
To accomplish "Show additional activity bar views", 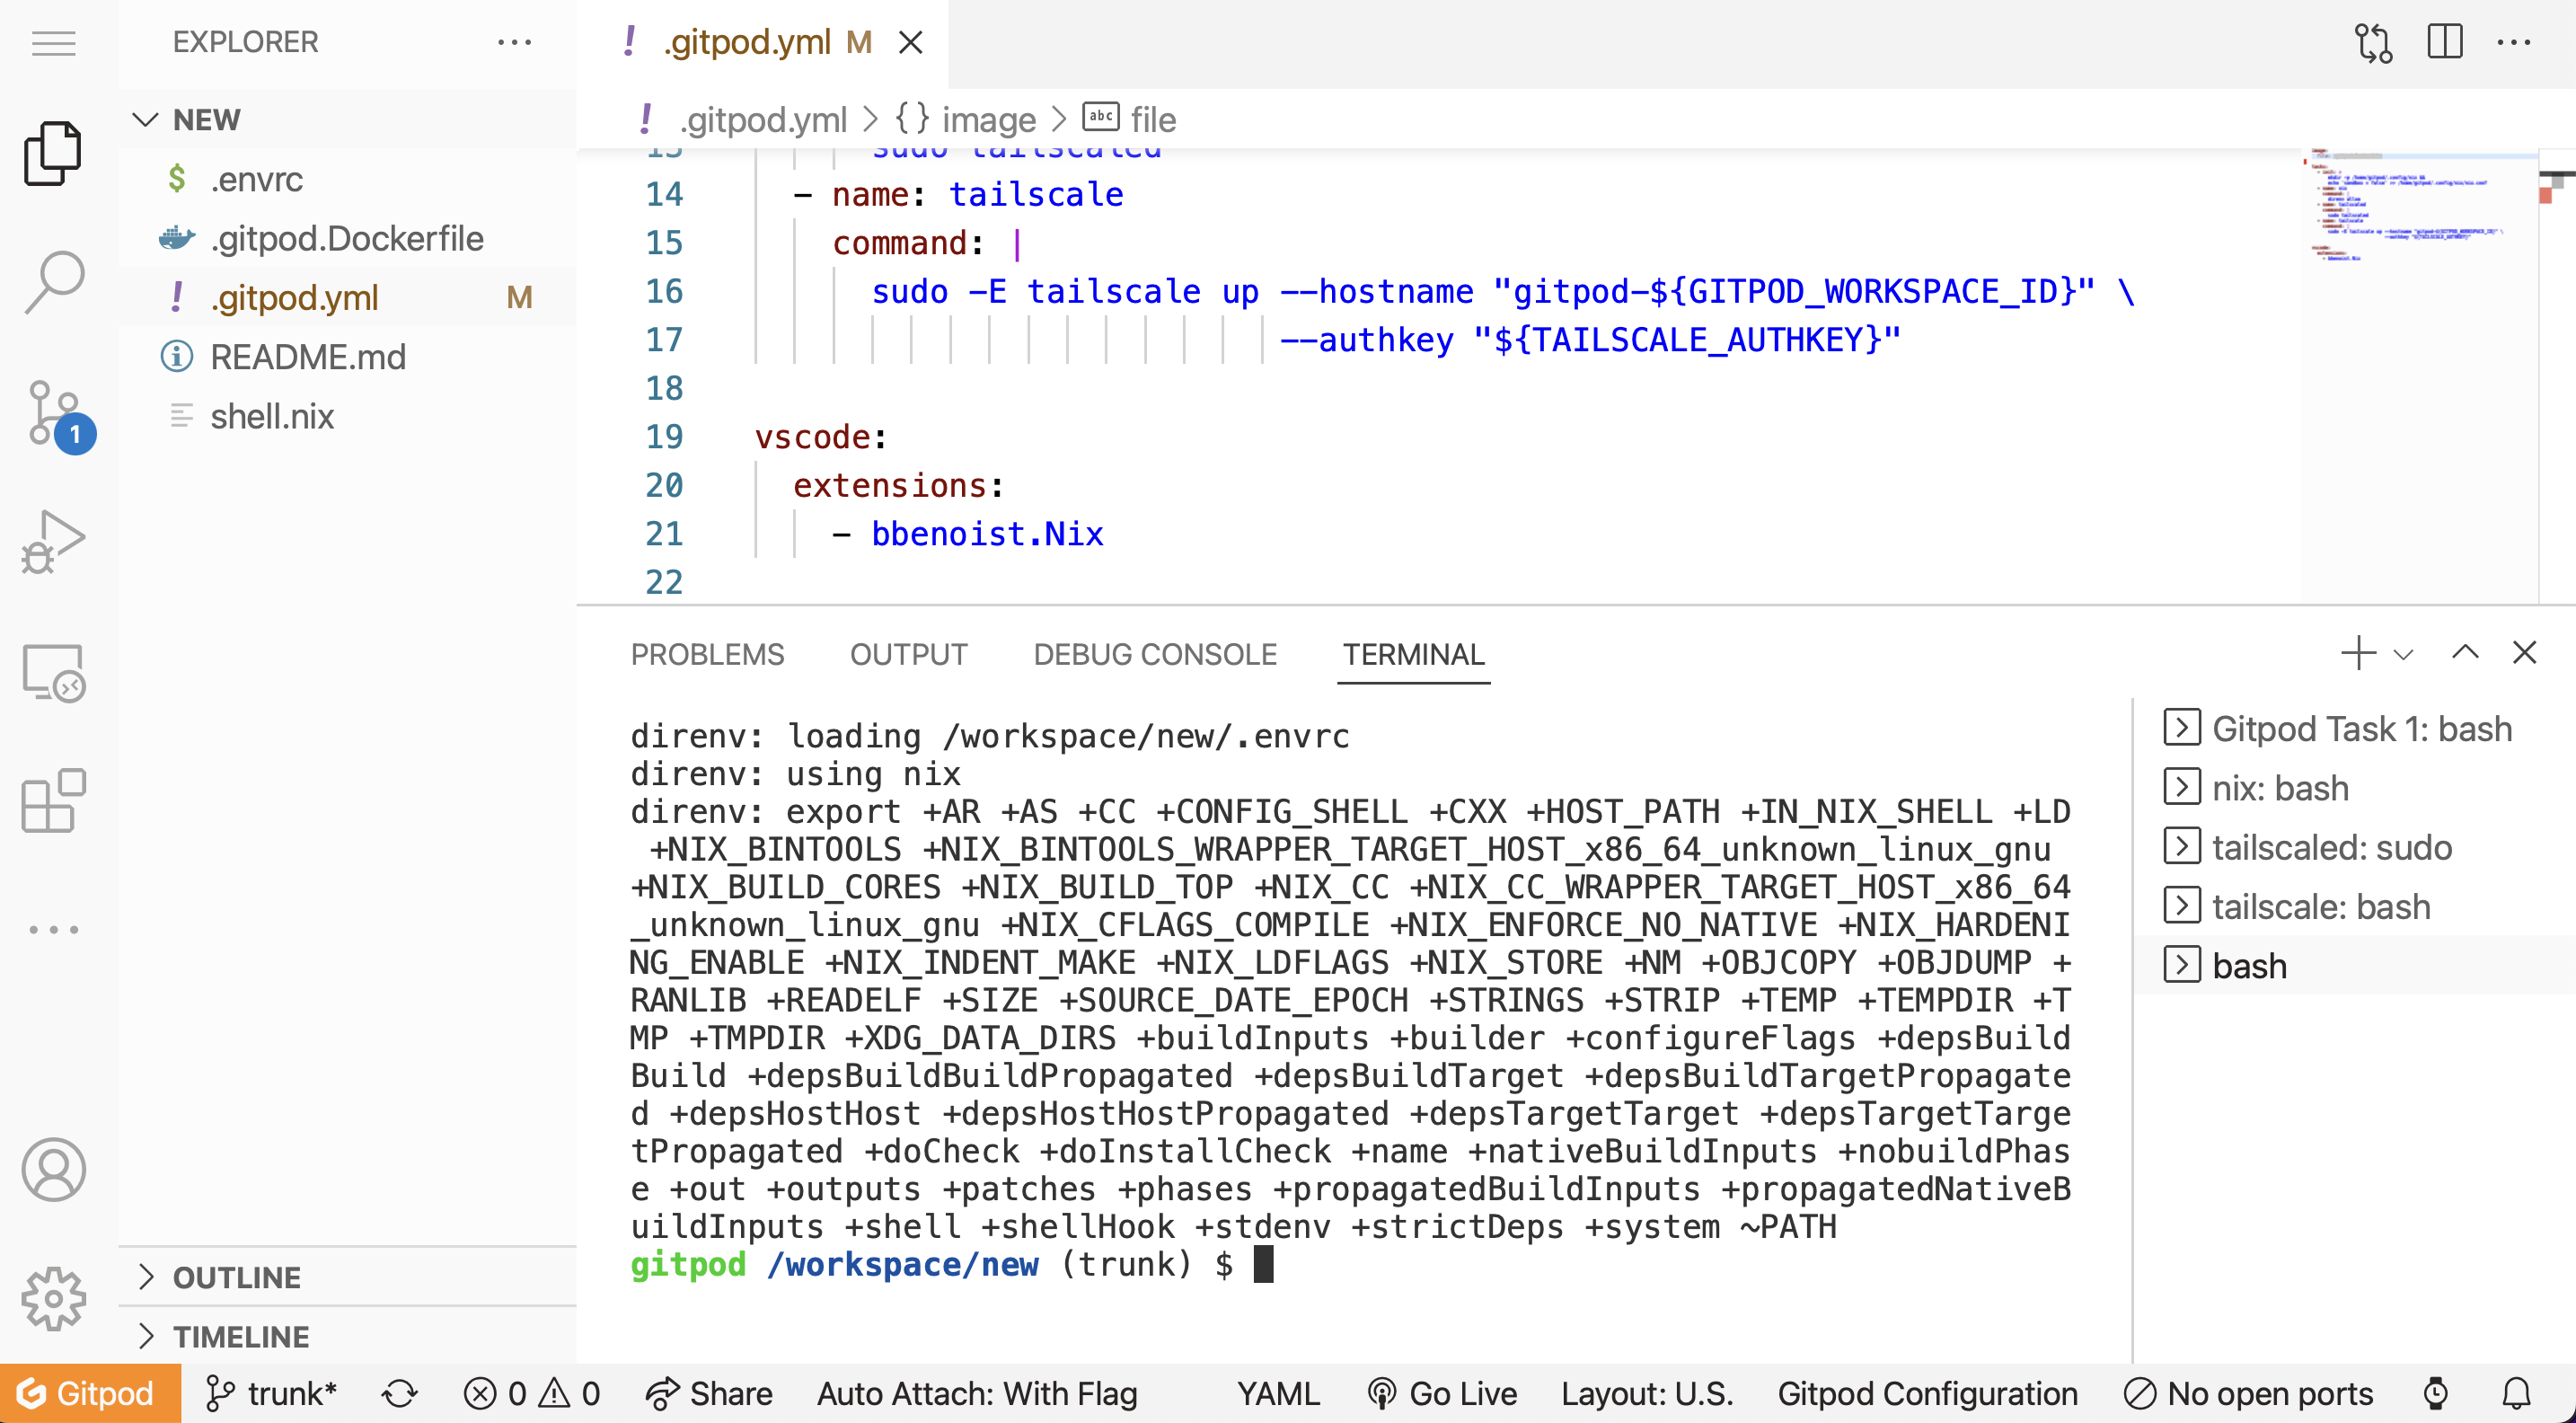I will tap(54, 929).
